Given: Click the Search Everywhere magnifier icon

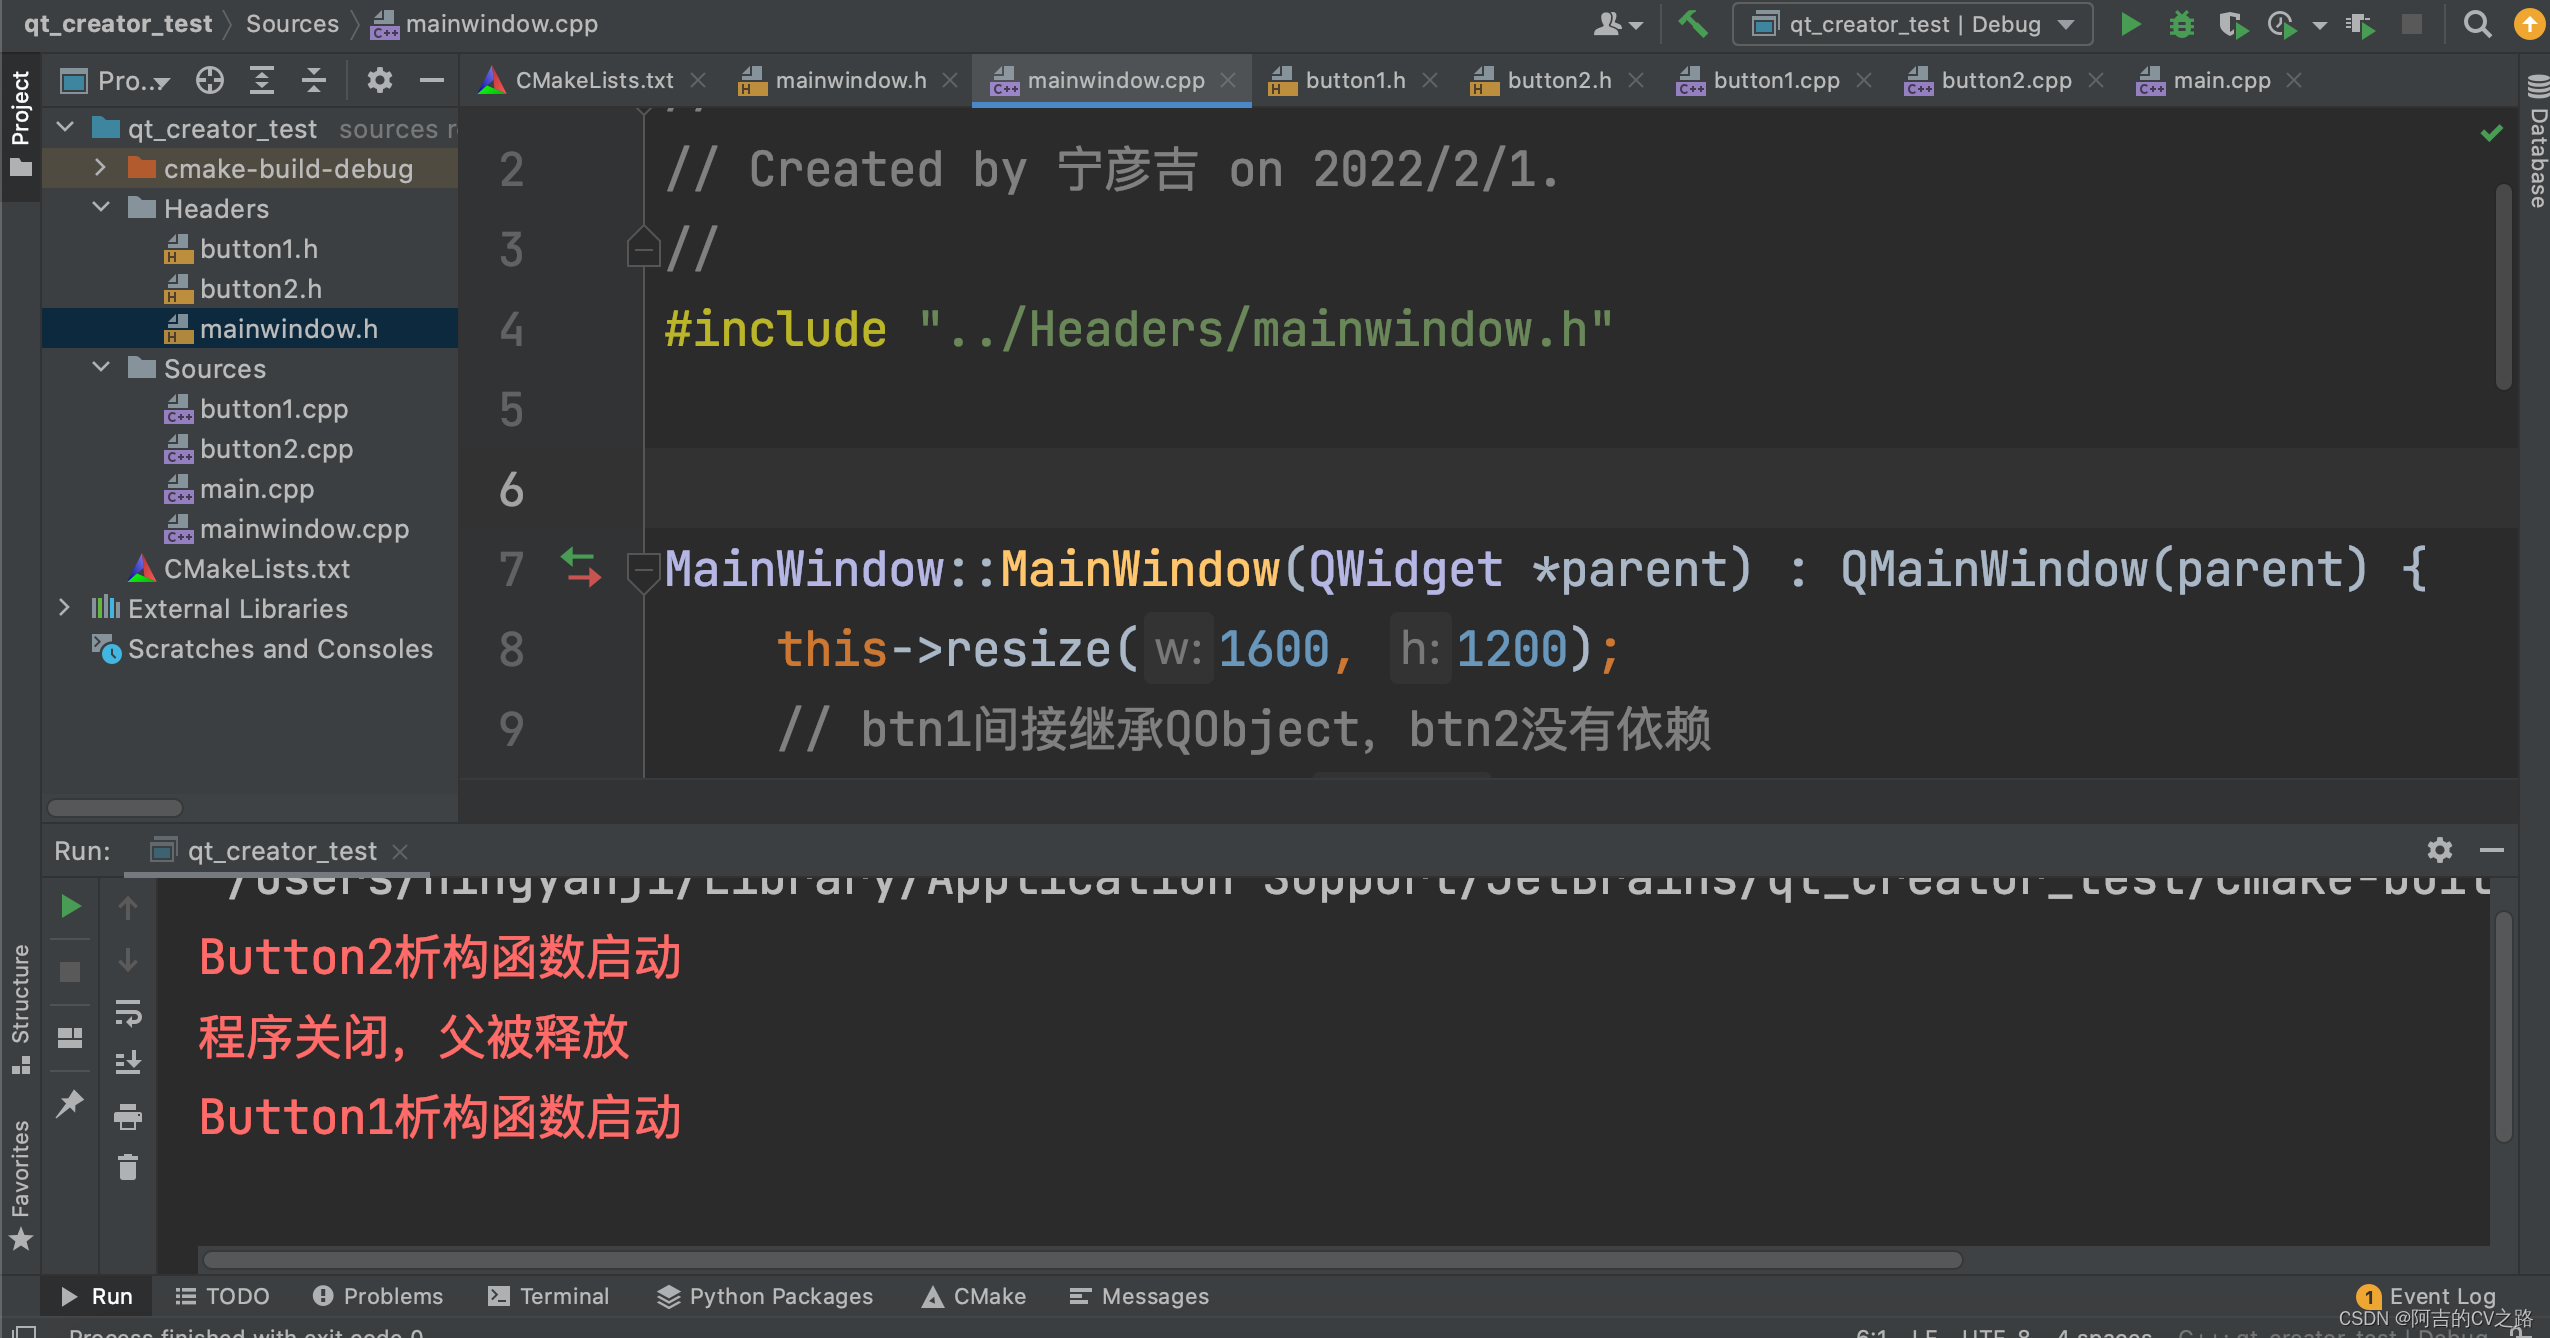Looking at the screenshot, I should [x=2477, y=24].
